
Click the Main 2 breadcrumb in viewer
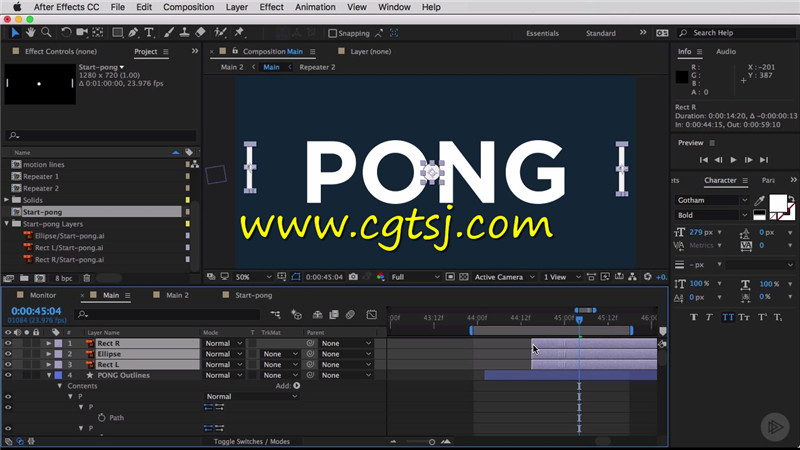232,67
